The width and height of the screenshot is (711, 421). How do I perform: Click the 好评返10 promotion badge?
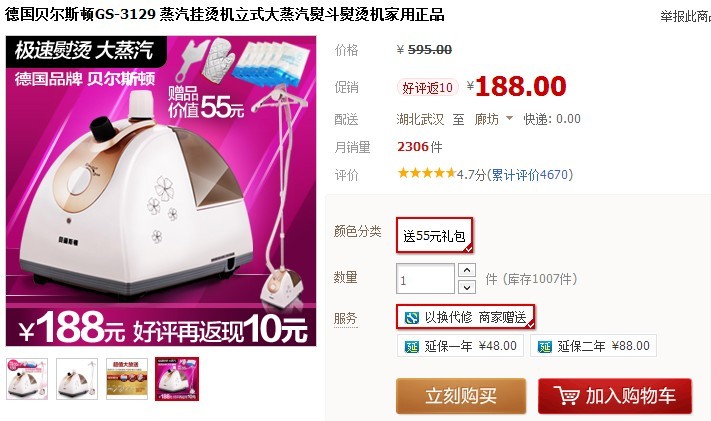pyautogui.click(x=428, y=87)
